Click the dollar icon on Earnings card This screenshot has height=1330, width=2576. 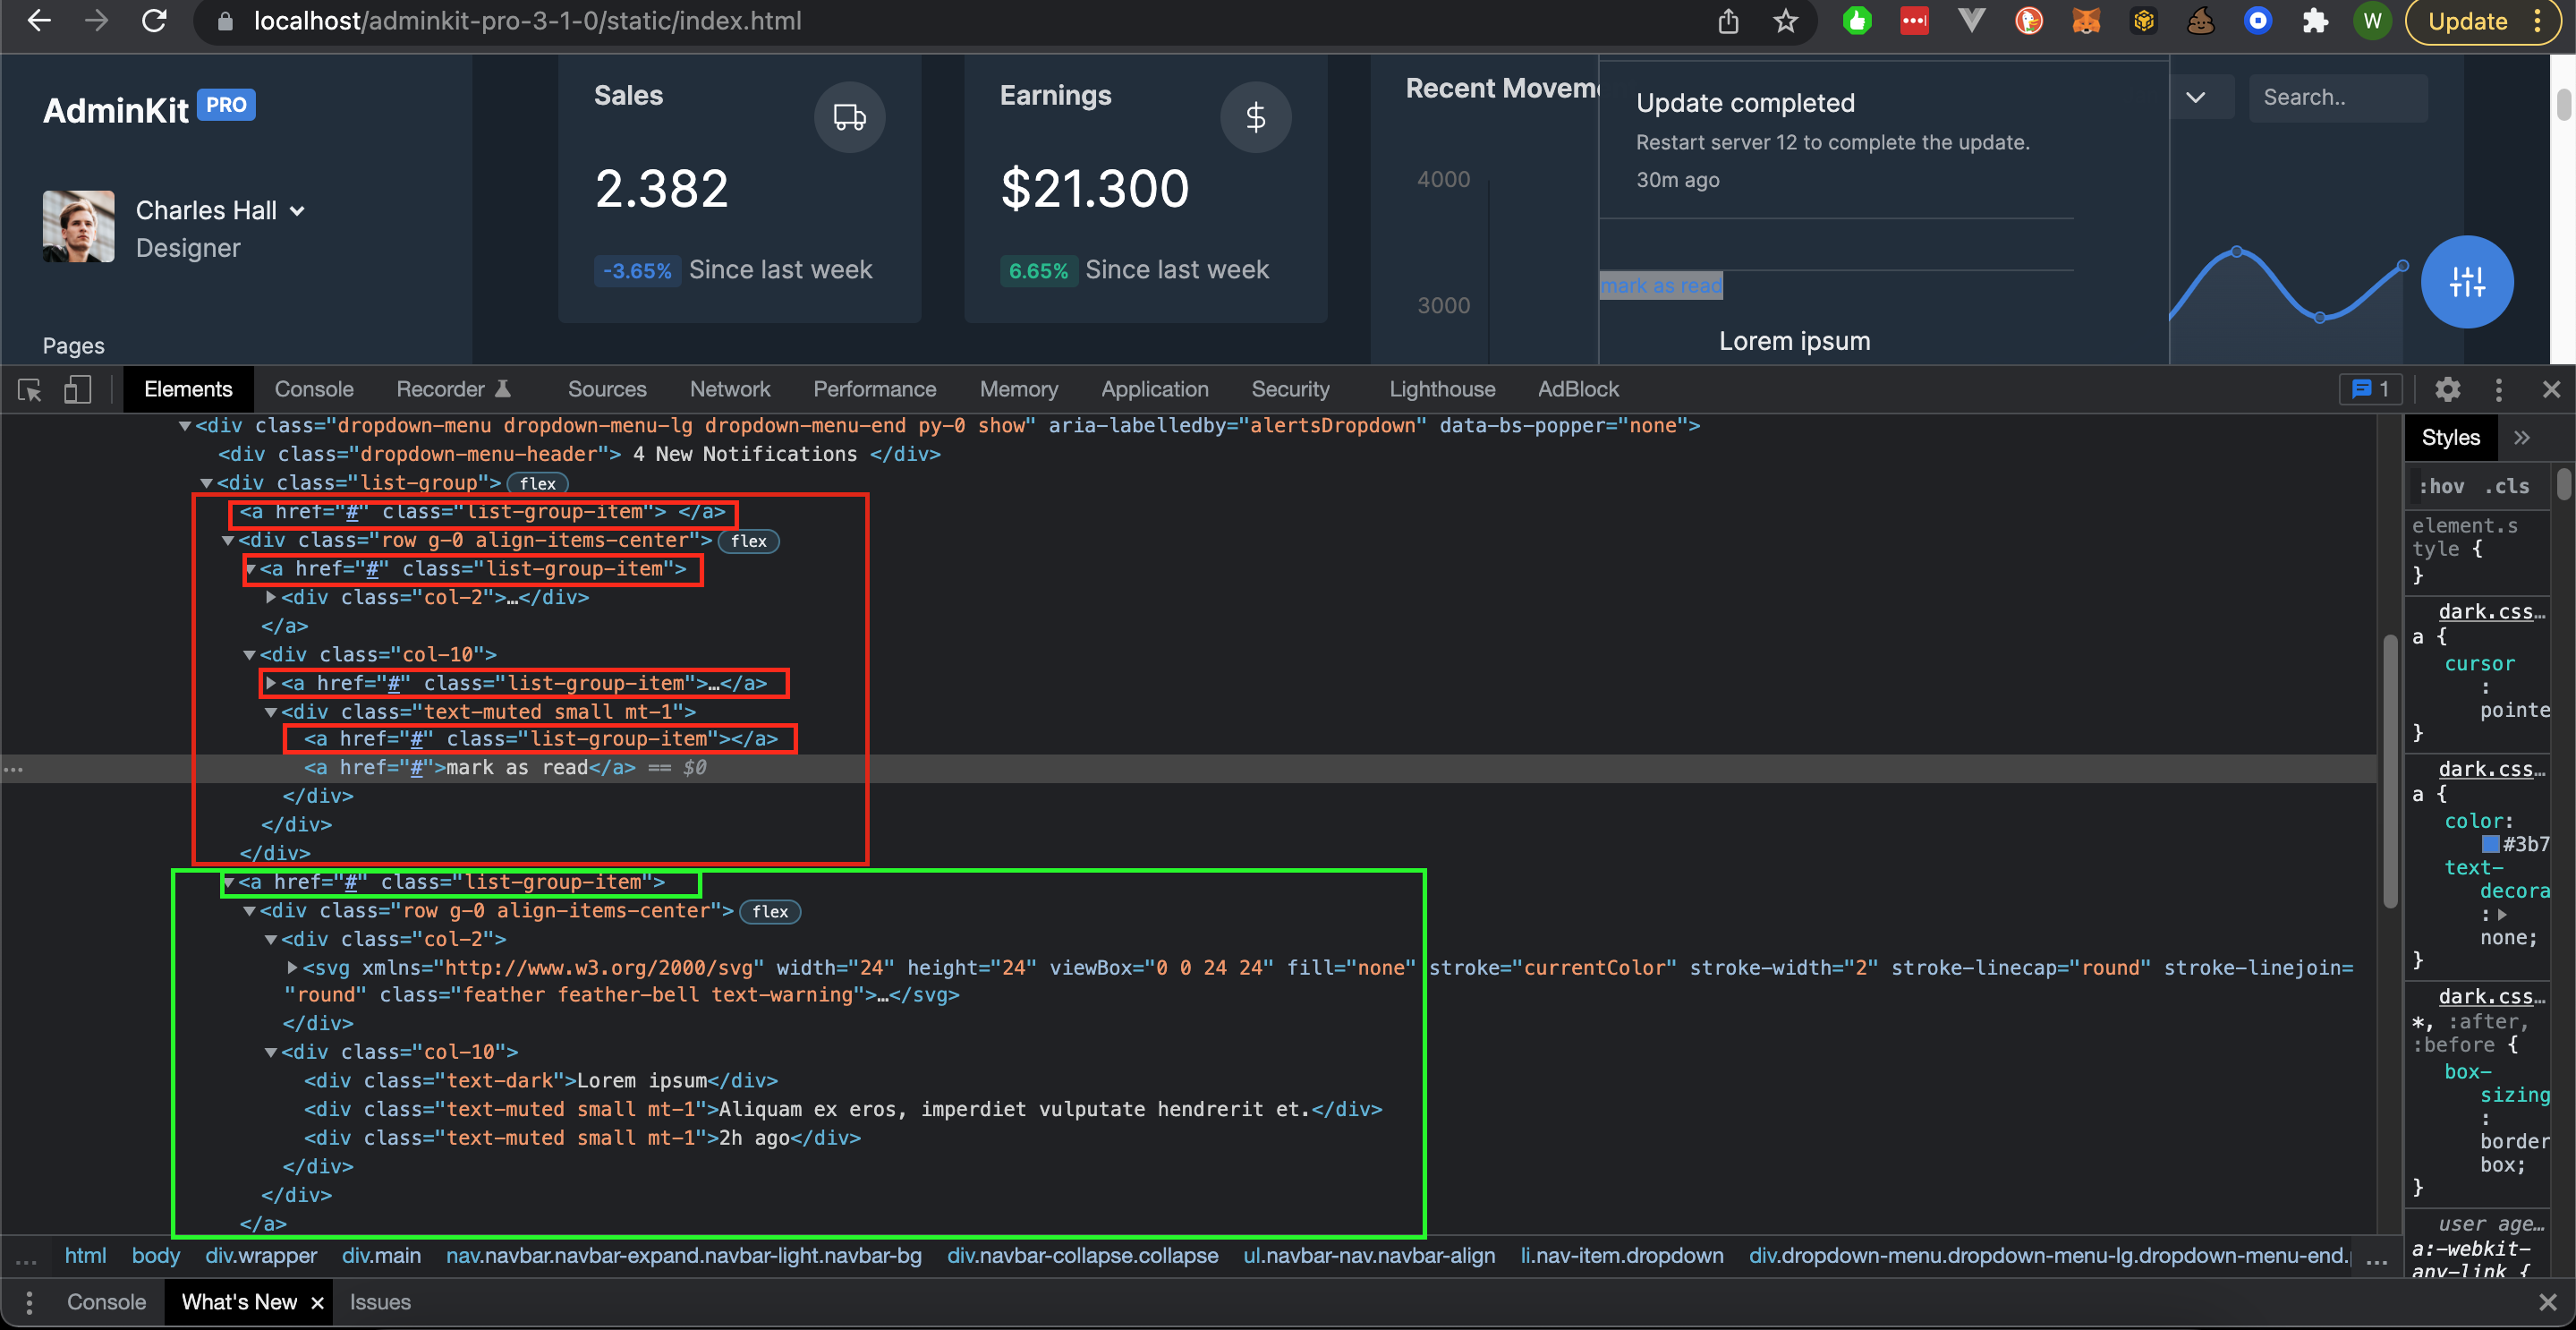click(1256, 117)
